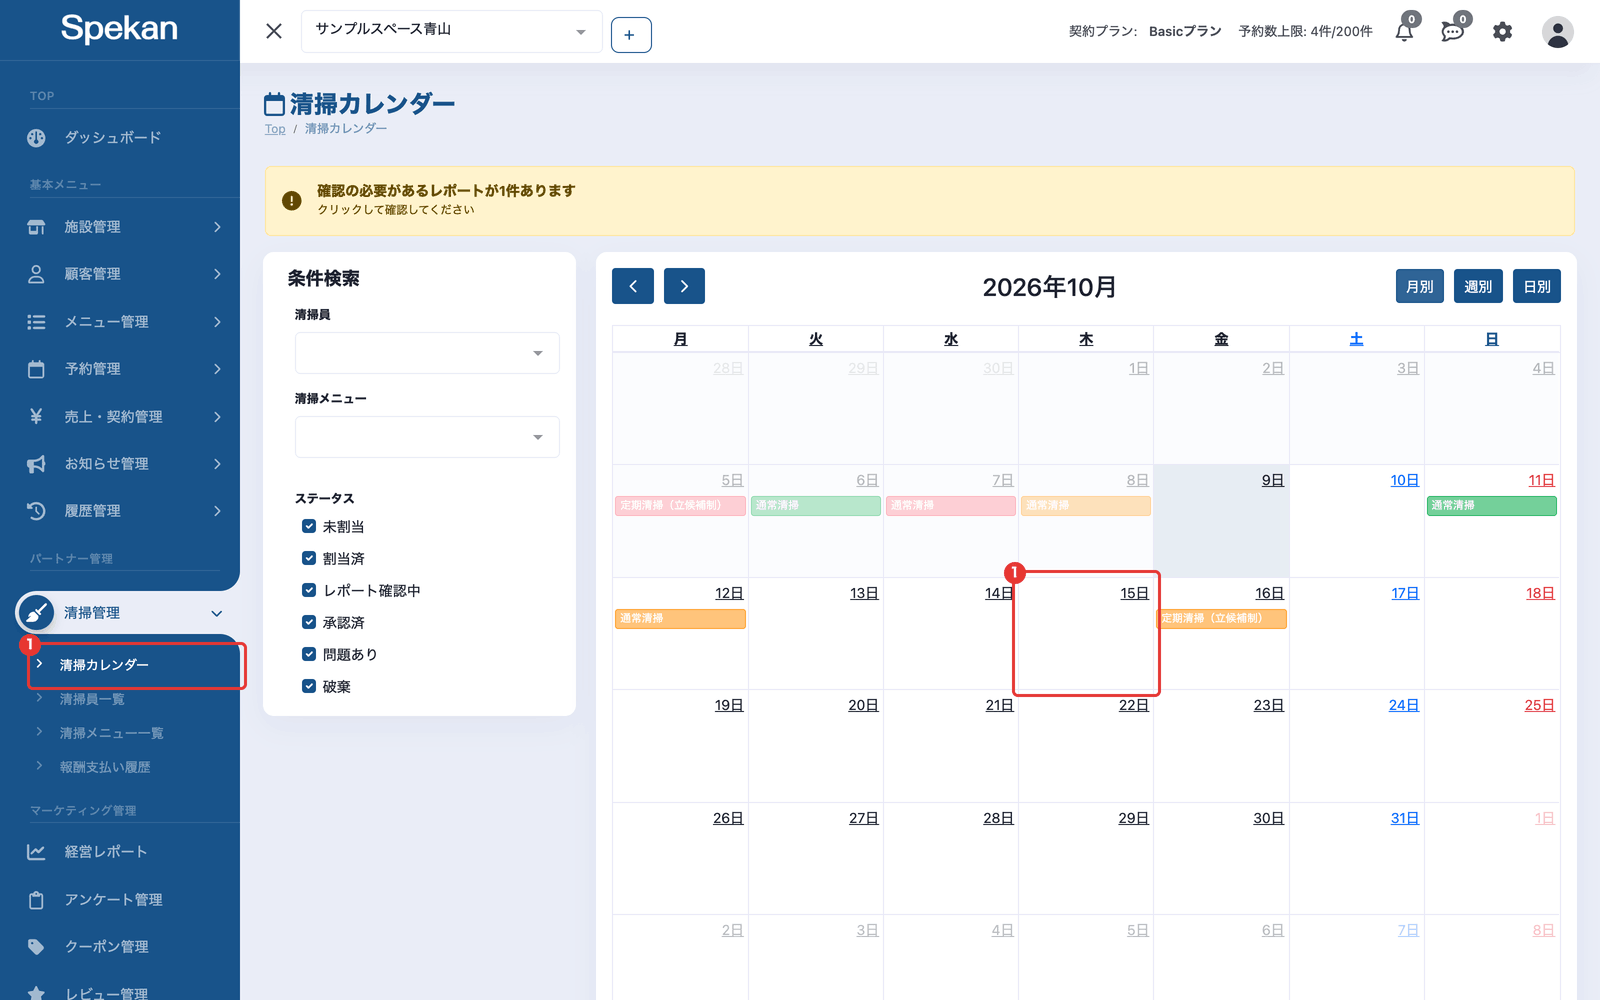Open the chat messages icon
The image size is (1600, 1000).
1452,32
